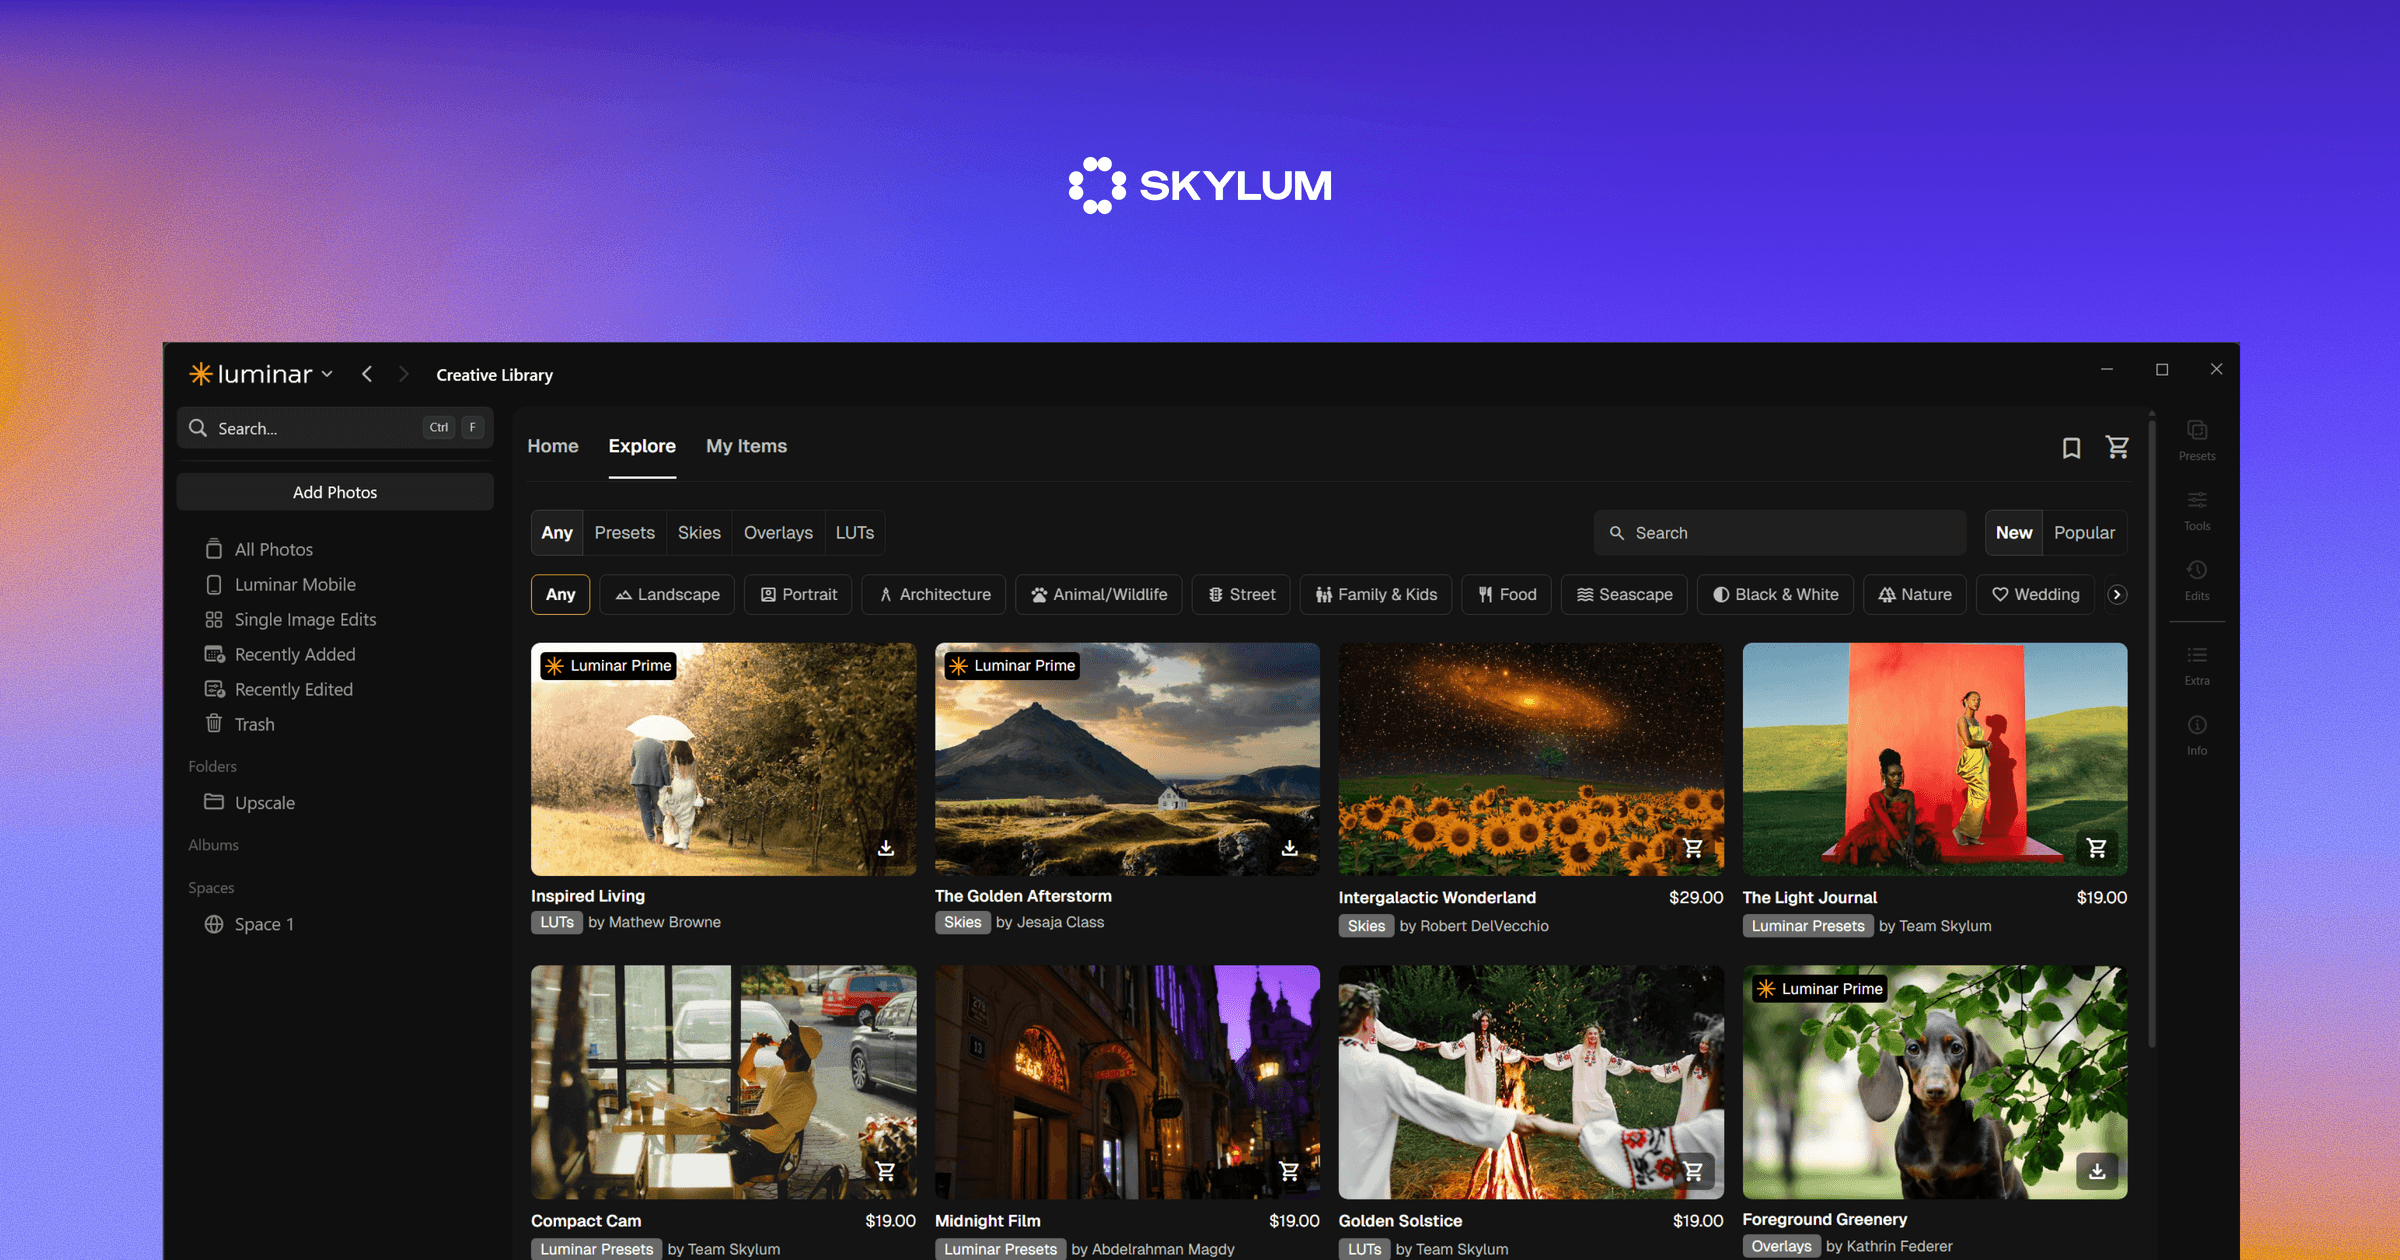
Task: Click the sidebar search magnifier icon
Action: pos(198,428)
